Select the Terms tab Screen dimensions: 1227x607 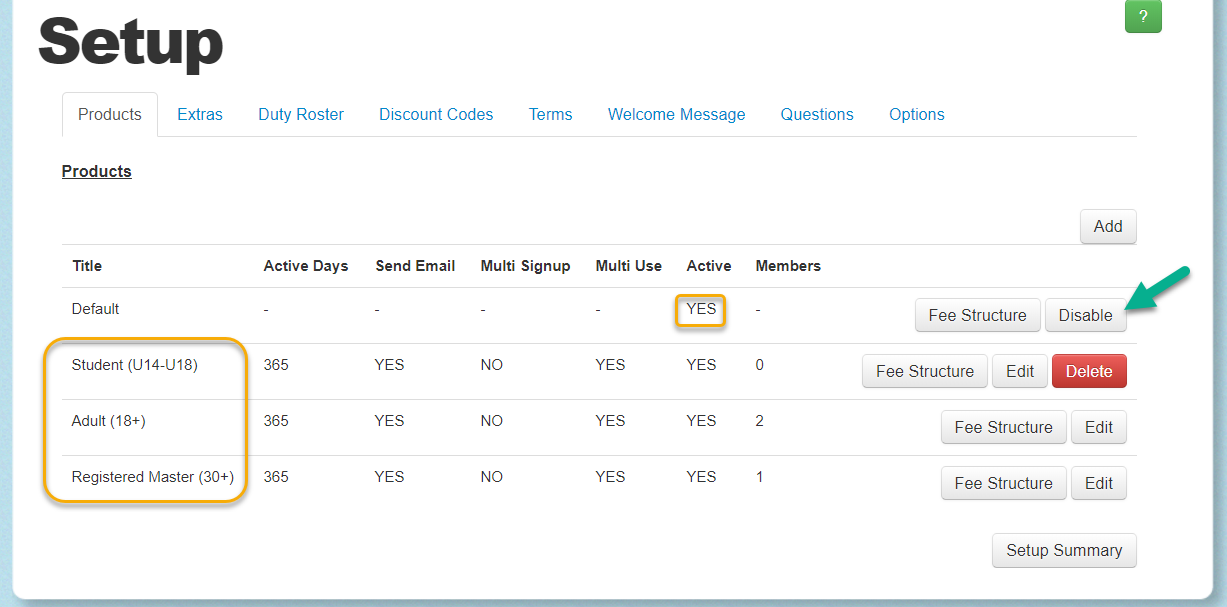pyautogui.click(x=551, y=114)
